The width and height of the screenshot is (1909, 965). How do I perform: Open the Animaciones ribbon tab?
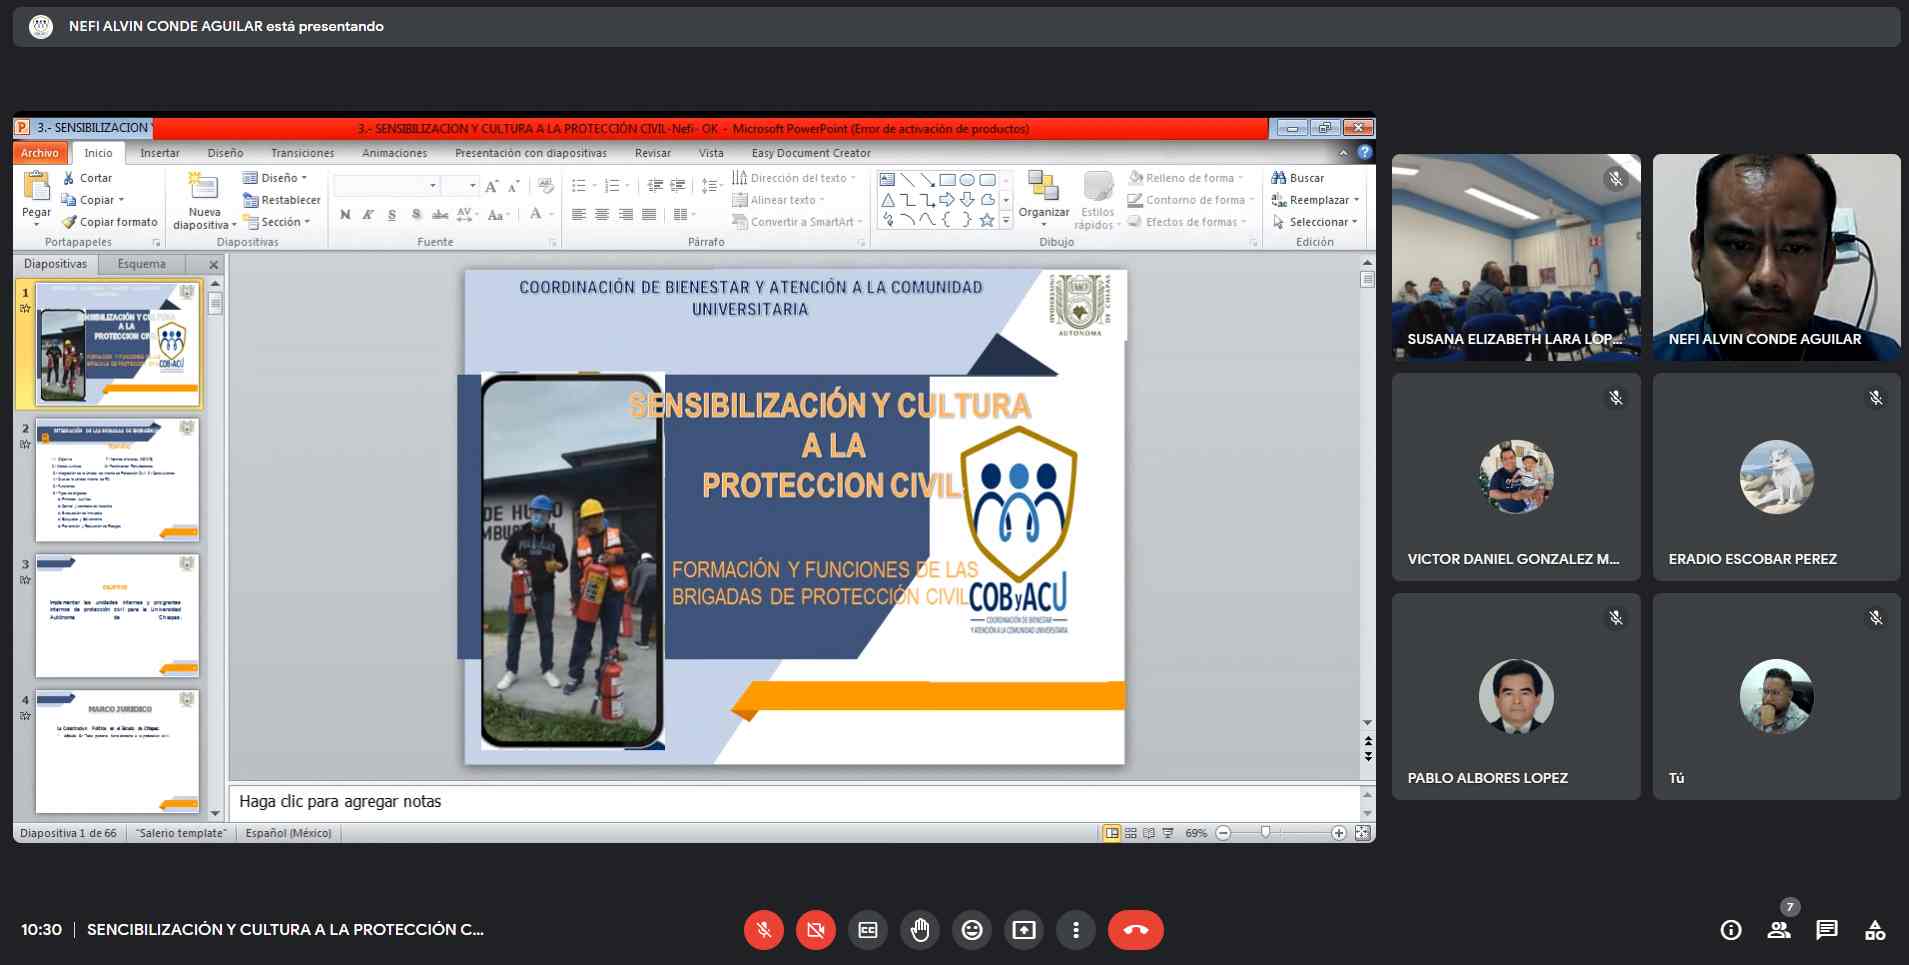tap(394, 153)
